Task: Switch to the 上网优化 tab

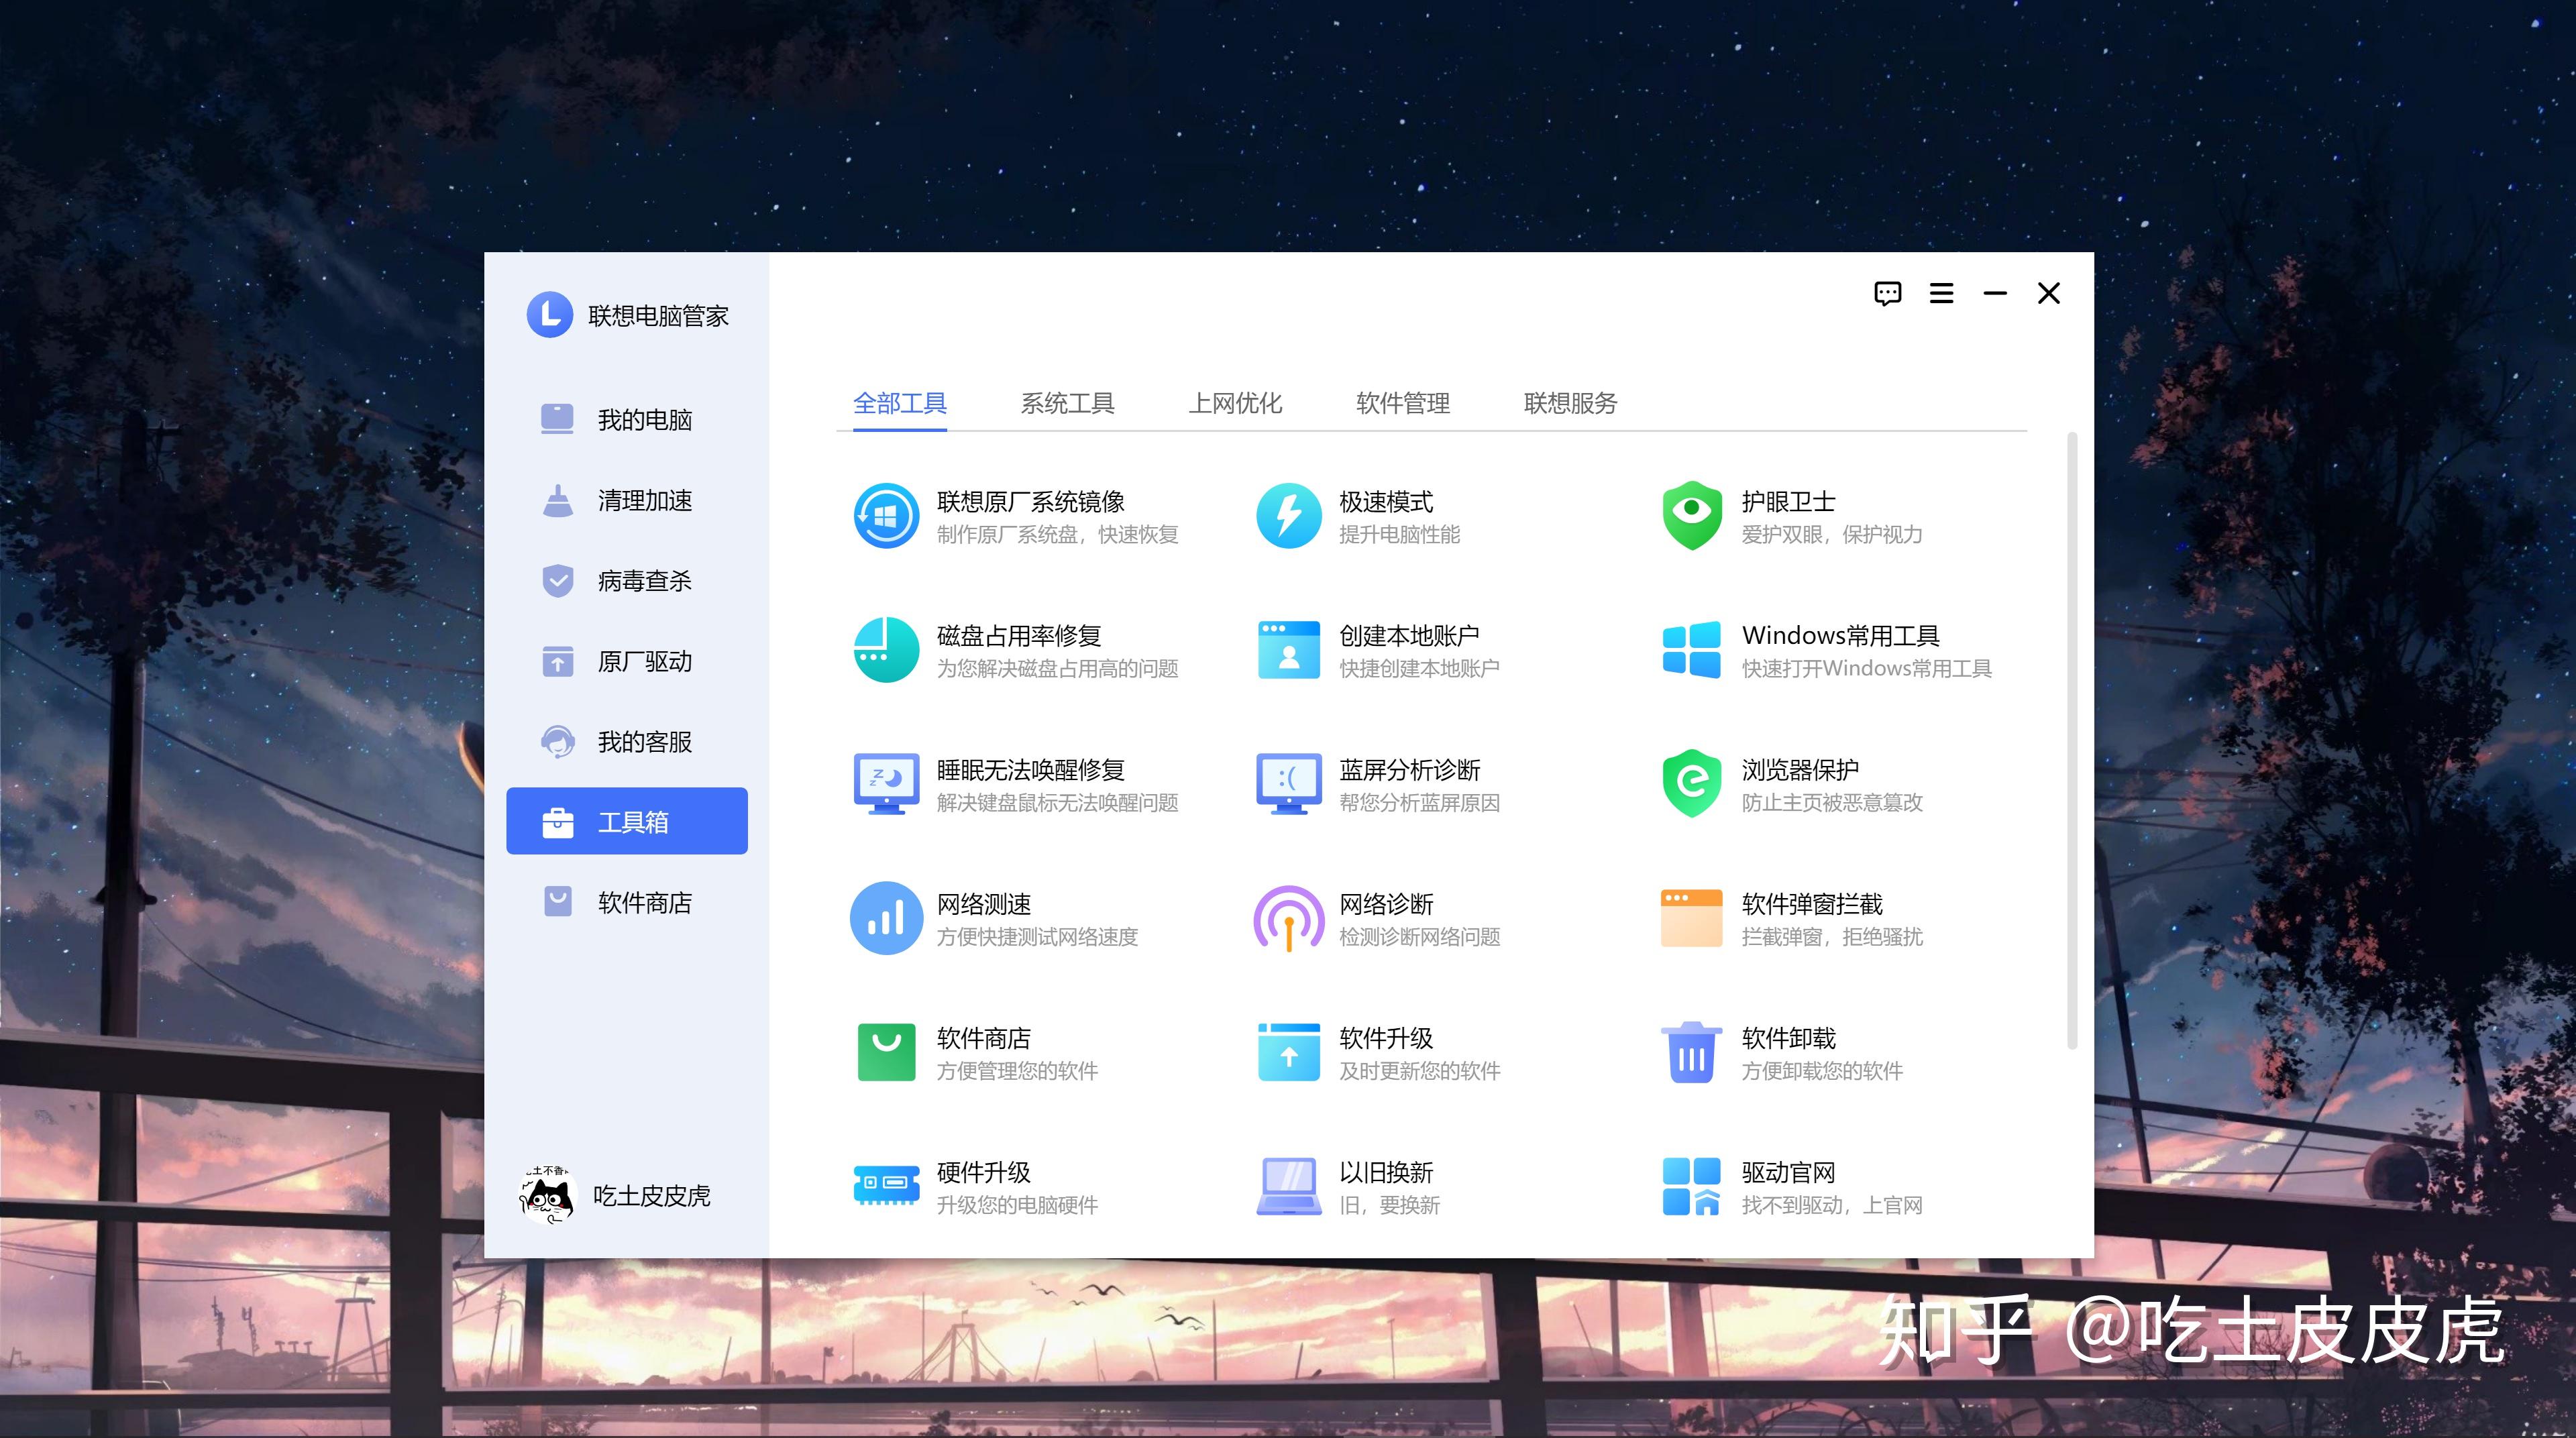Action: tap(1235, 403)
